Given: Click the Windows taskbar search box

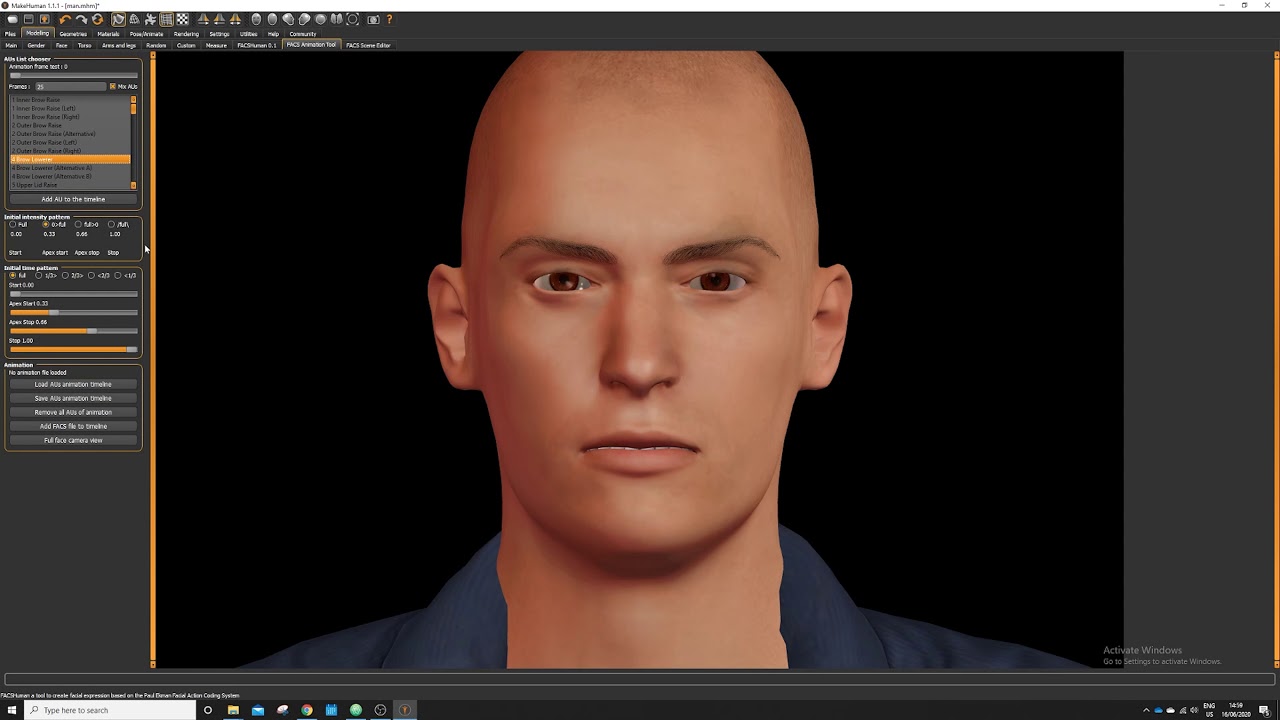Looking at the screenshot, I should [110, 710].
